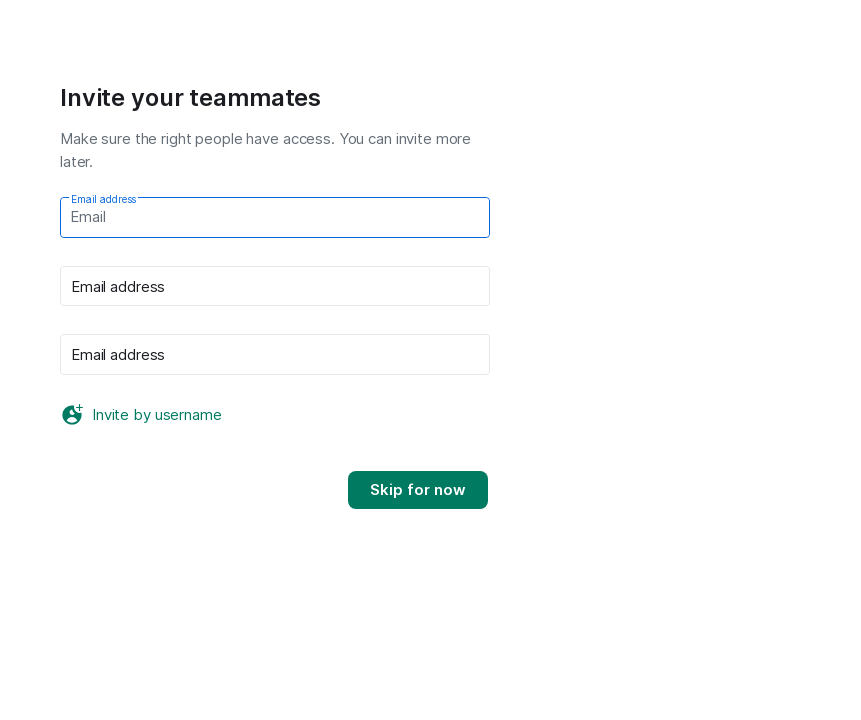This screenshot has height=720, width=861.
Task: Click the email field directly below the focused one
Action: (274, 287)
